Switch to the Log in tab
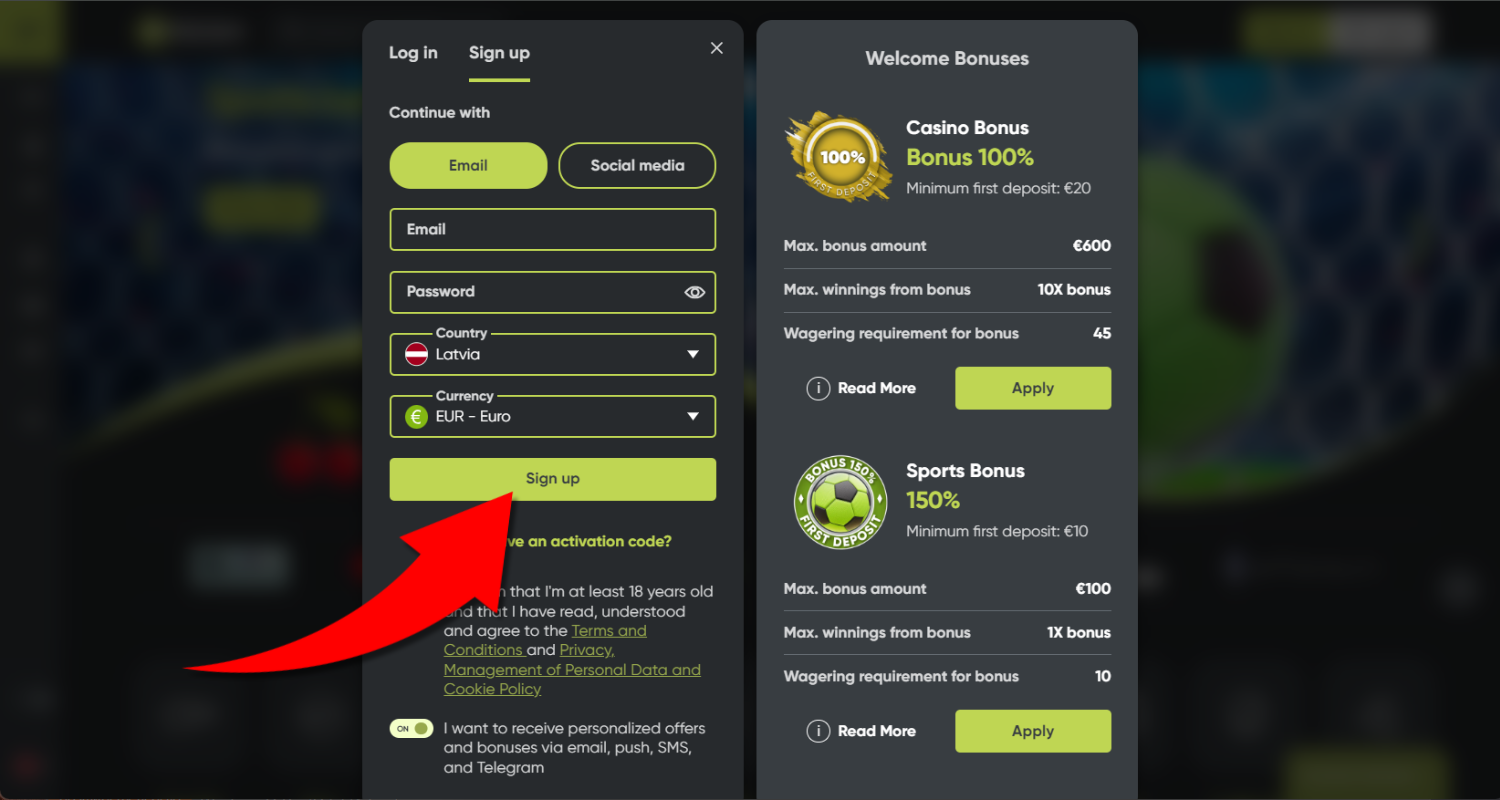The image size is (1500, 800). coord(413,53)
